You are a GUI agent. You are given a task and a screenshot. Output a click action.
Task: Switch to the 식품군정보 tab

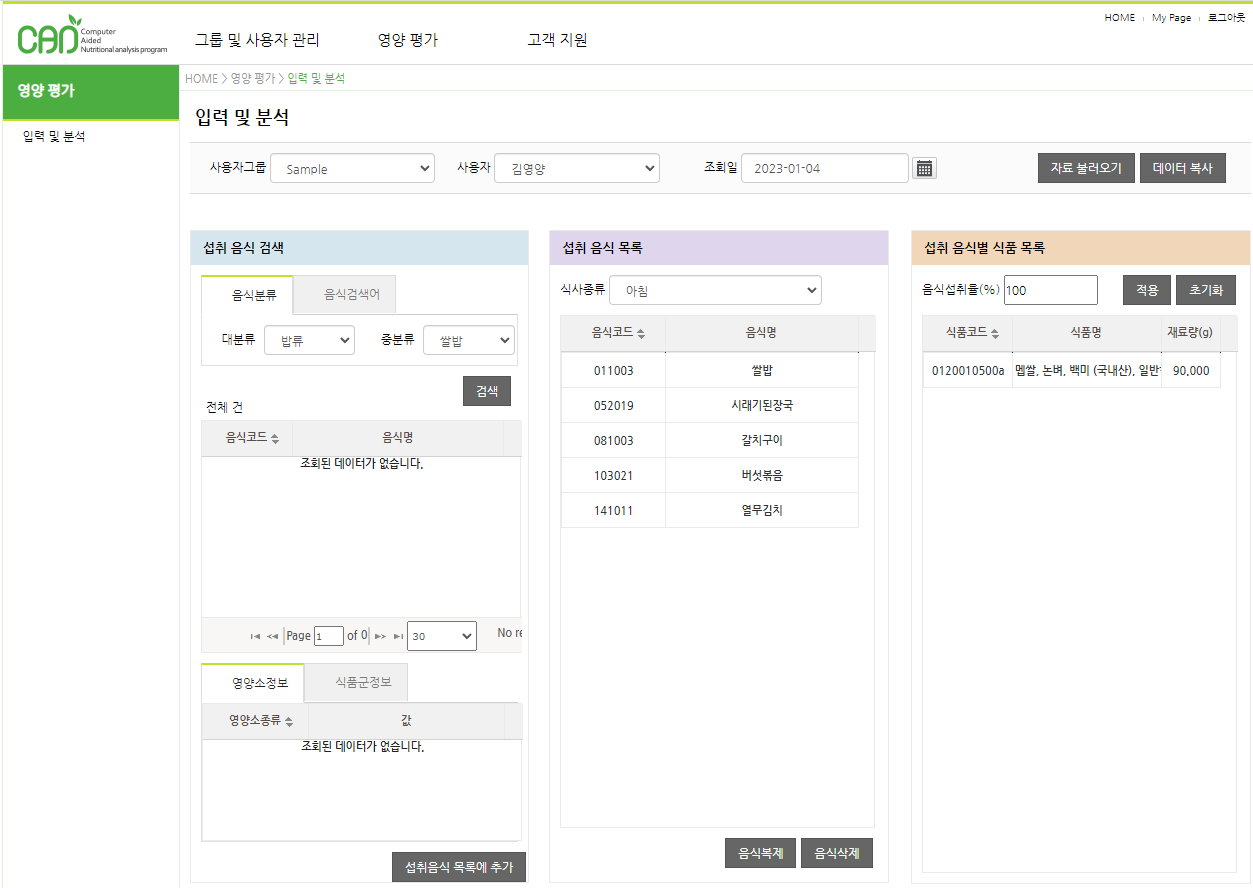[x=356, y=683]
